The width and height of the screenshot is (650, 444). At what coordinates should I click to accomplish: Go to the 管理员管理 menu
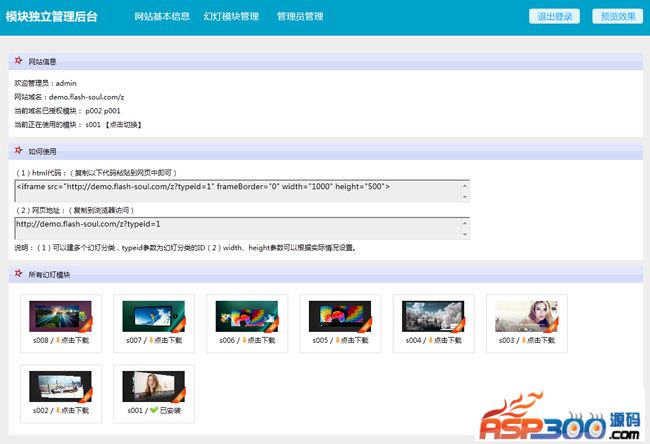pos(300,17)
